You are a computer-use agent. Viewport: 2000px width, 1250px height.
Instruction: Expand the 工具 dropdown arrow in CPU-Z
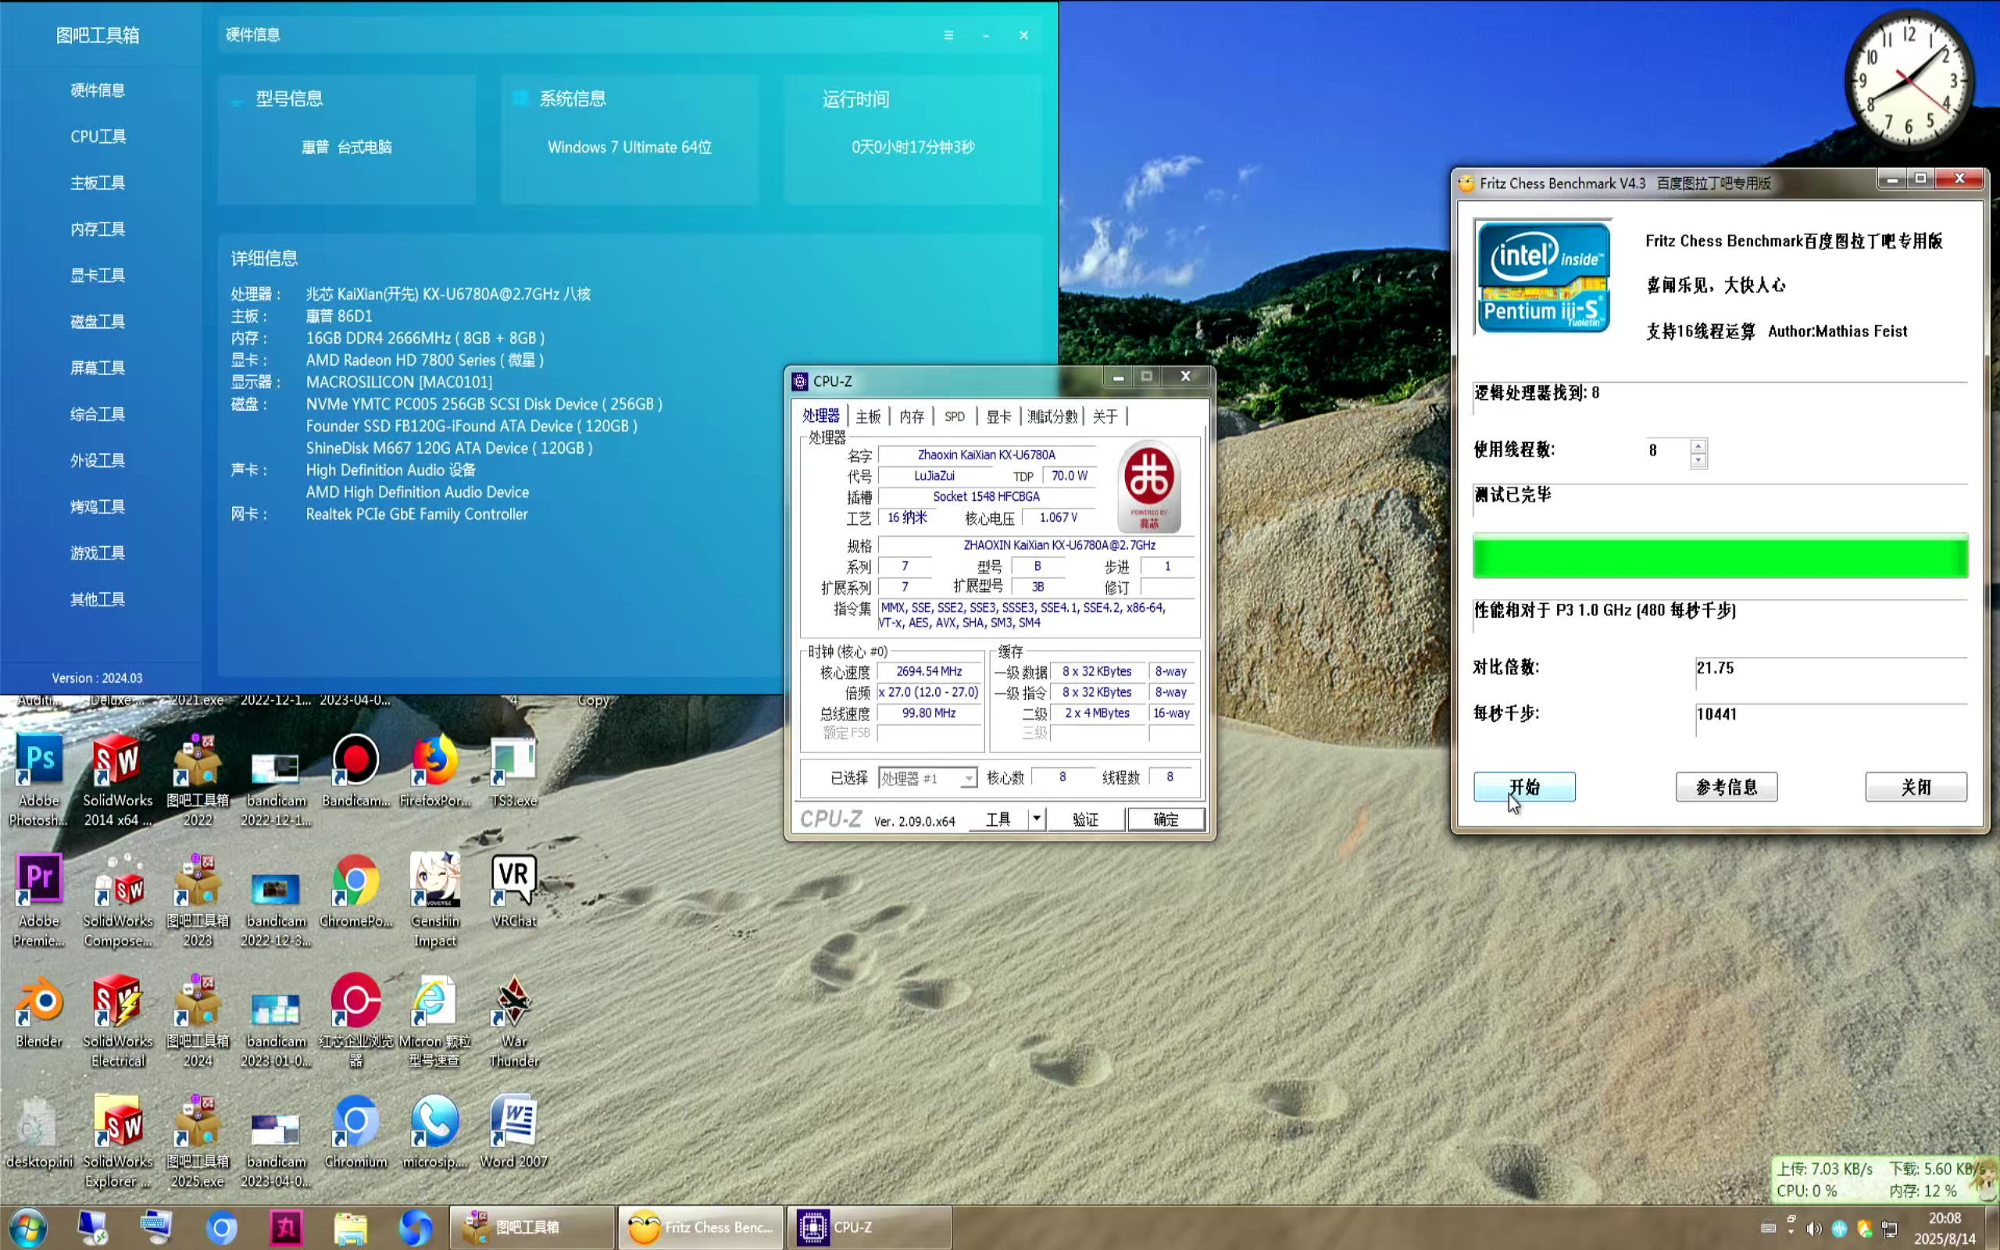pos(1036,819)
